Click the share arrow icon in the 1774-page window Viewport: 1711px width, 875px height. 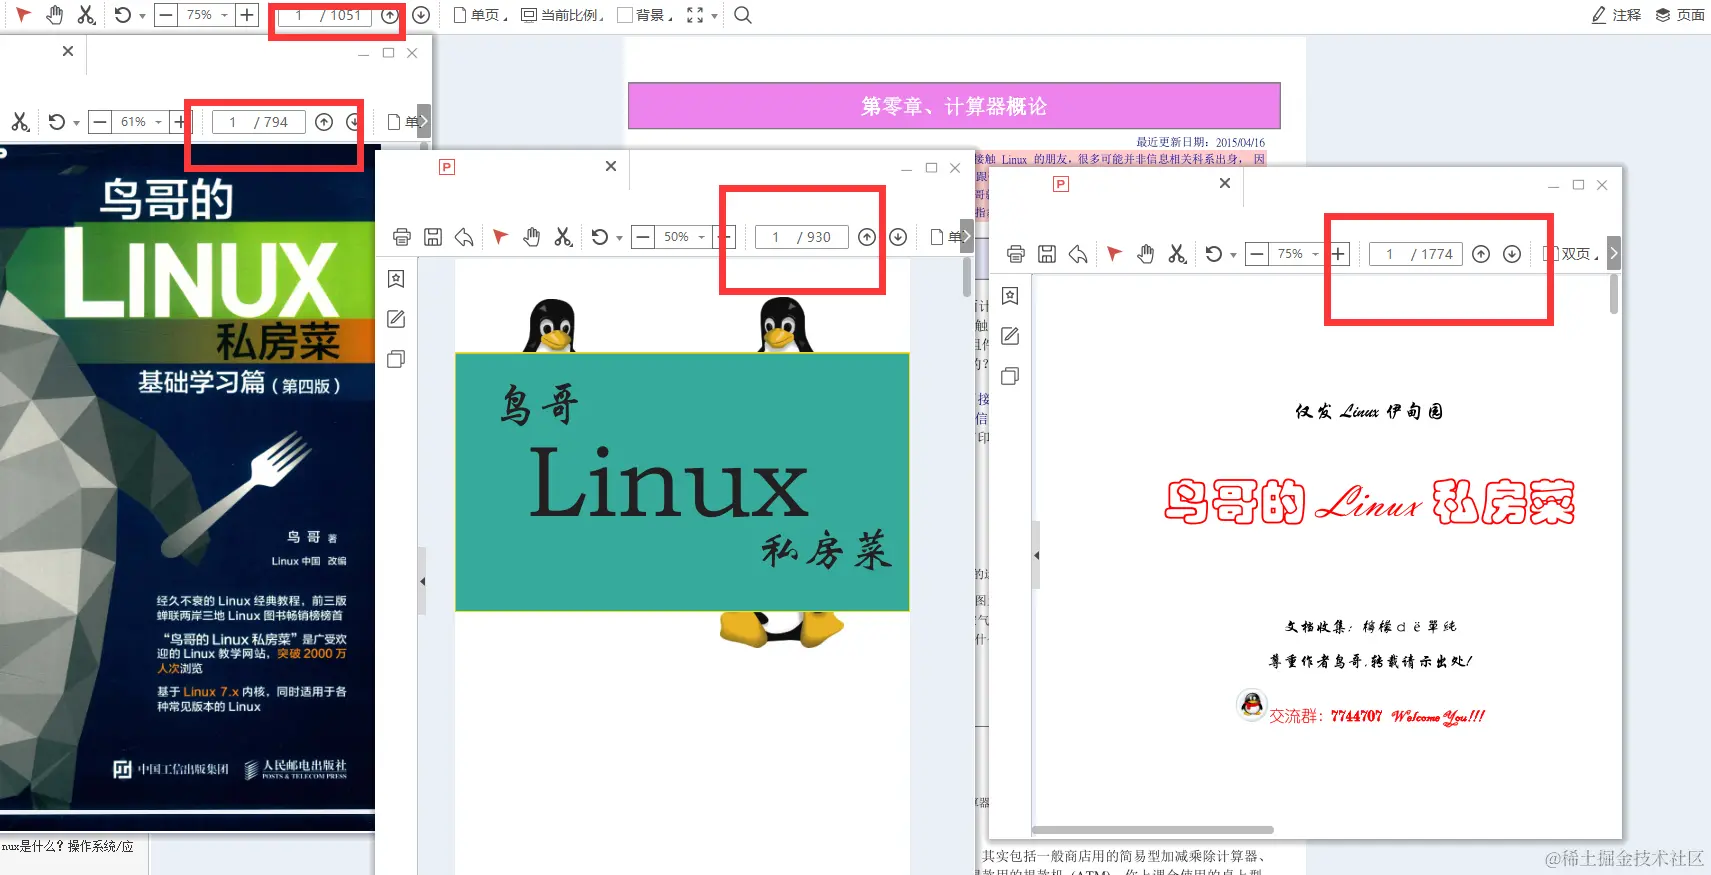(x=1078, y=254)
